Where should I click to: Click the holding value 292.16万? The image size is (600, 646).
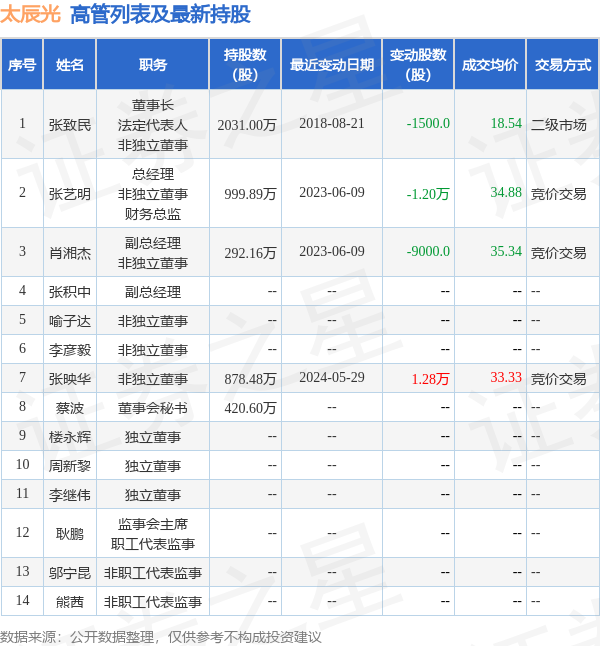click(x=250, y=253)
